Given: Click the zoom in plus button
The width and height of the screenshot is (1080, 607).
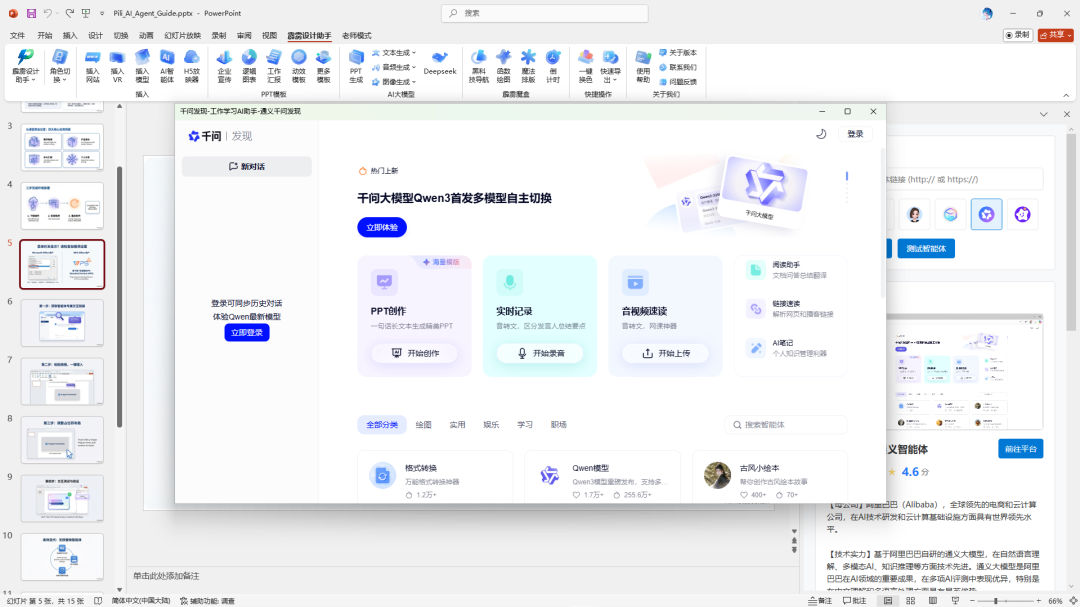Looking at the screenshot, I should 1039,601.
